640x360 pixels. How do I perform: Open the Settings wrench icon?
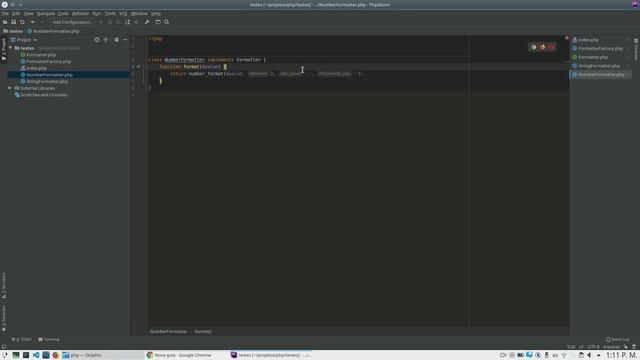point(147,22)
